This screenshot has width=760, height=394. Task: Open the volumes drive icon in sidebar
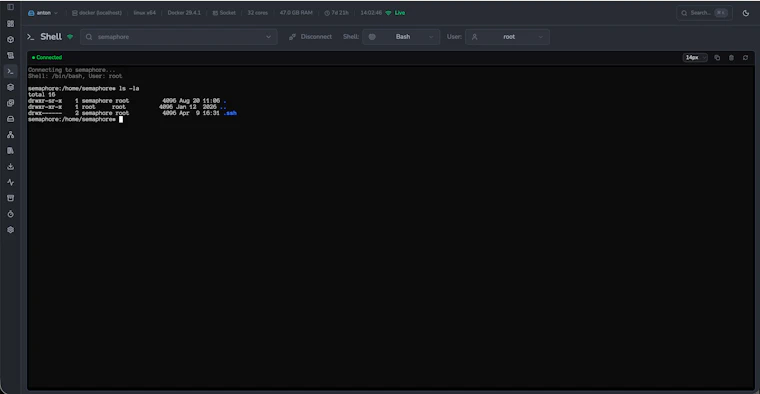click(10, 119)
